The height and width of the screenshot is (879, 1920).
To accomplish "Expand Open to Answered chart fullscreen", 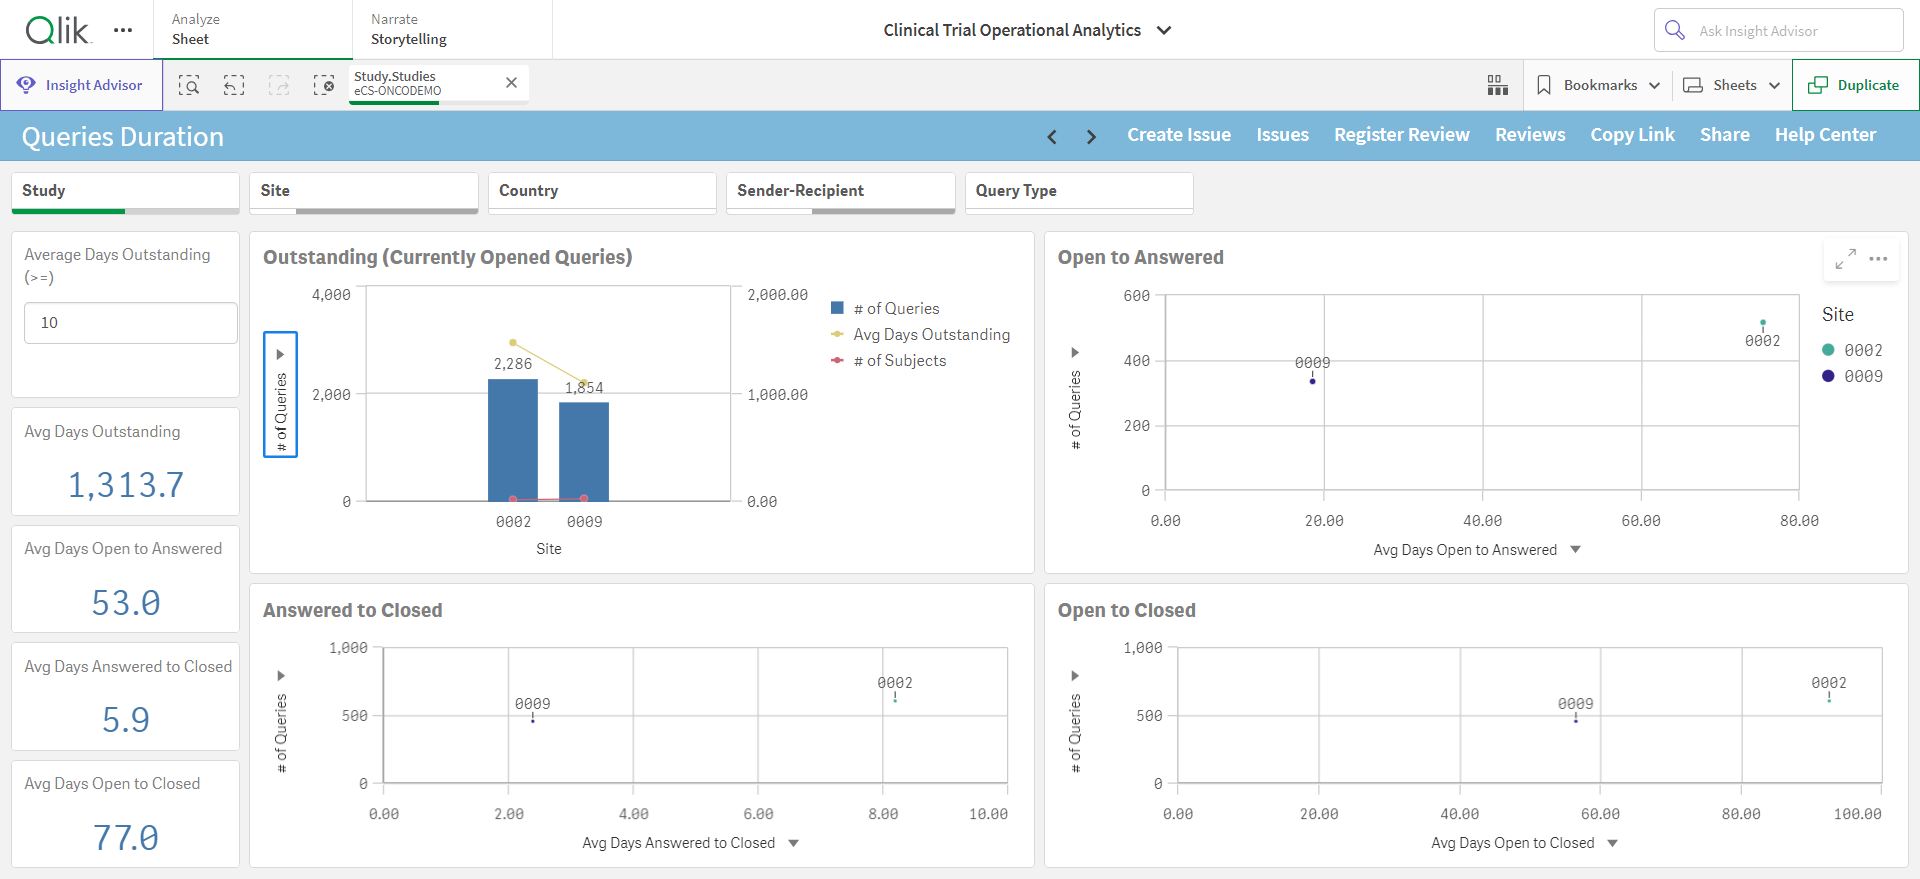I will 1846,259.
